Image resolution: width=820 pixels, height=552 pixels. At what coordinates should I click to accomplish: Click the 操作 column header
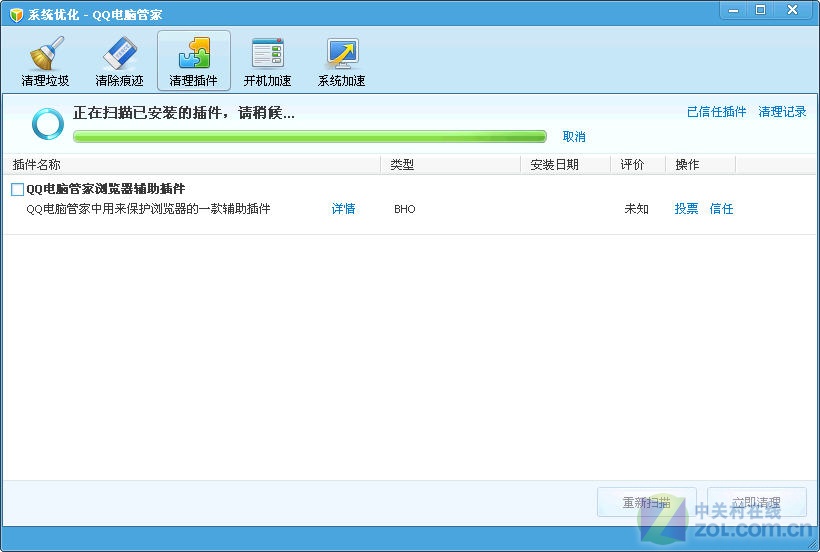click(701, 165)
